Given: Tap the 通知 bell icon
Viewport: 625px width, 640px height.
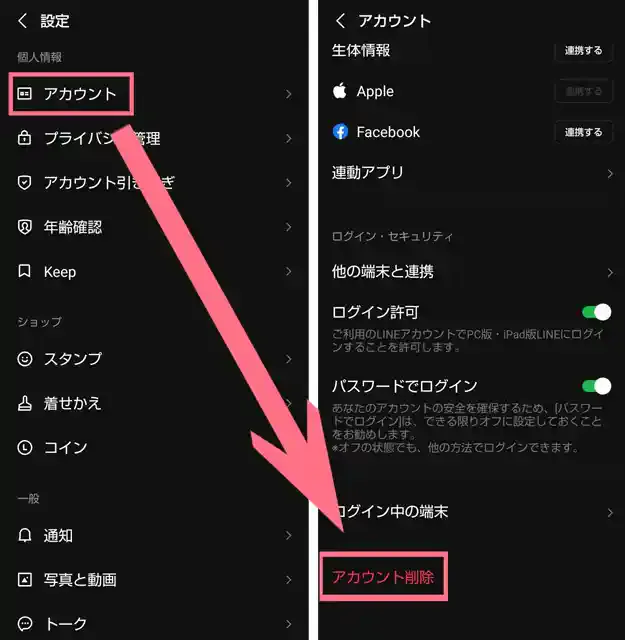Looking at the screenshot, I should pos(24,535).
